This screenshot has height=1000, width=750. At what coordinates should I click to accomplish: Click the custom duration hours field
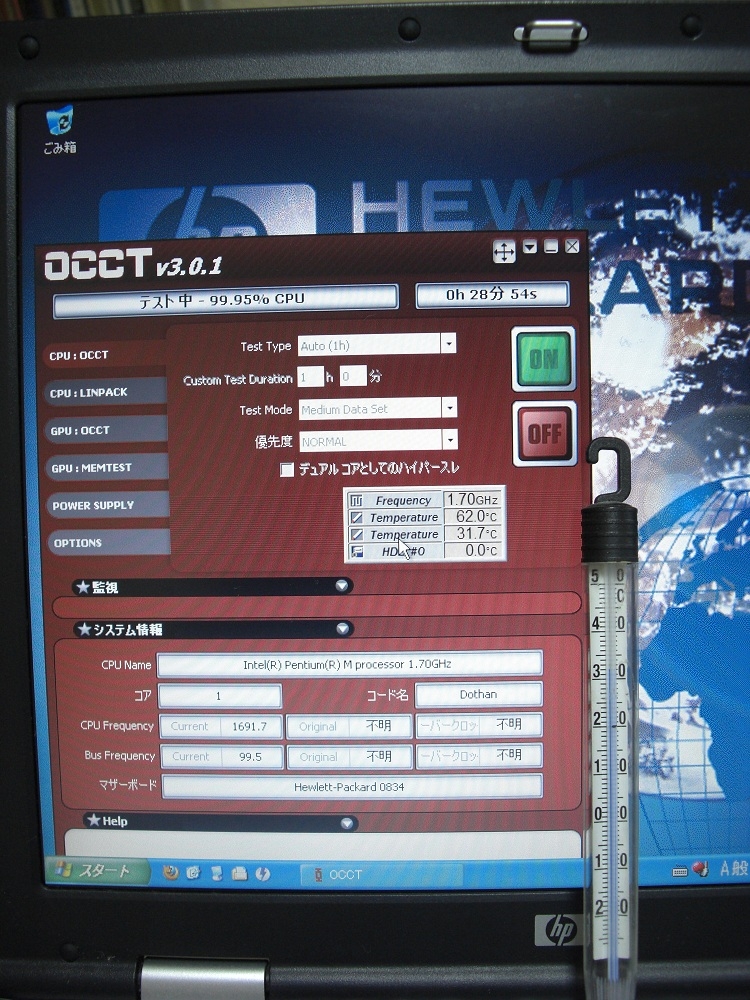pos(311,377)
